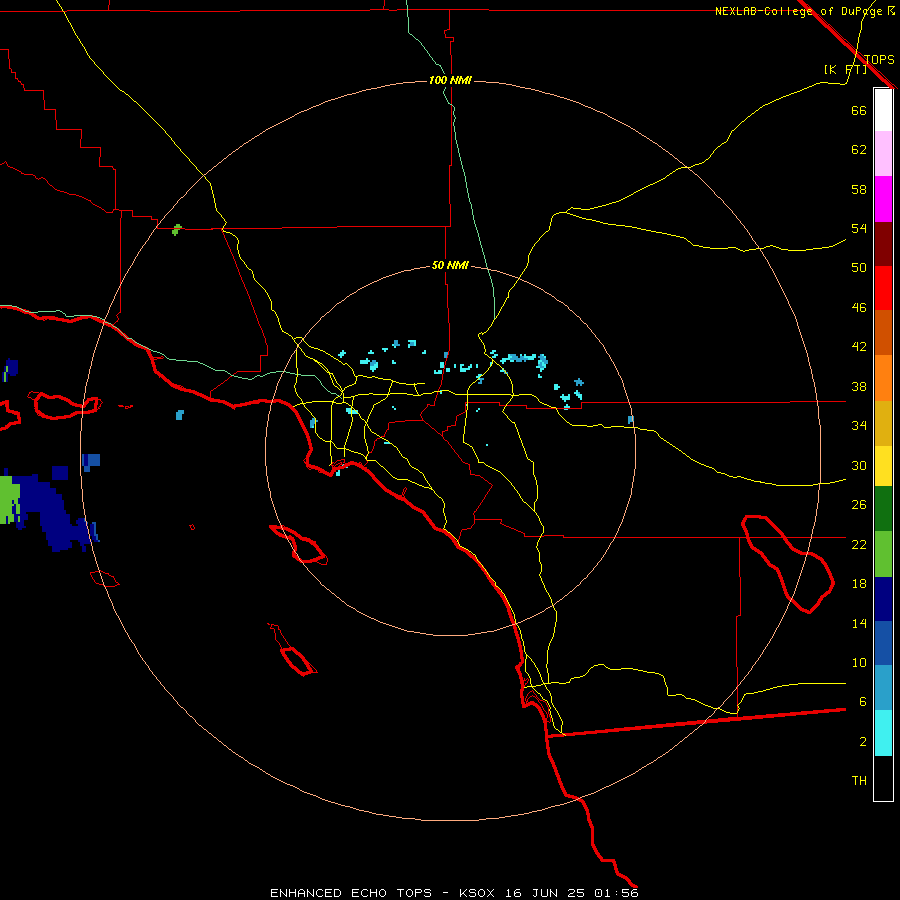
Task: Click the white swatch in the tops legend
Action: (x=883, y=110)
